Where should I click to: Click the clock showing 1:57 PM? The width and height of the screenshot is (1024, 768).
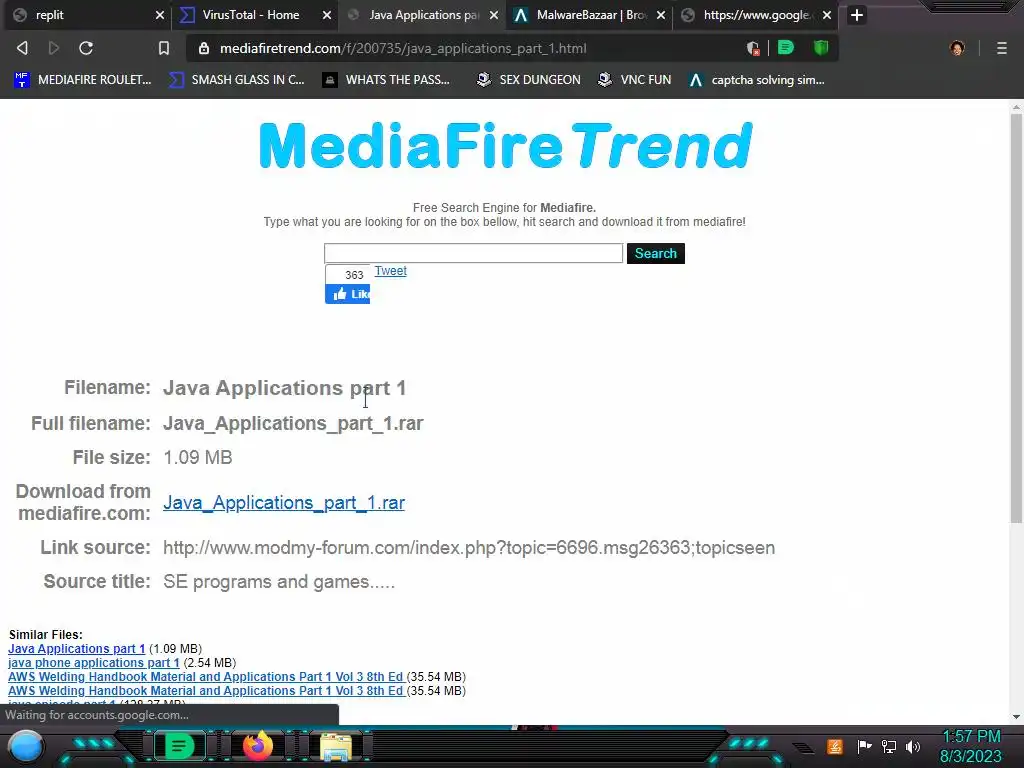pyautogui.click(x=971, y=737)
